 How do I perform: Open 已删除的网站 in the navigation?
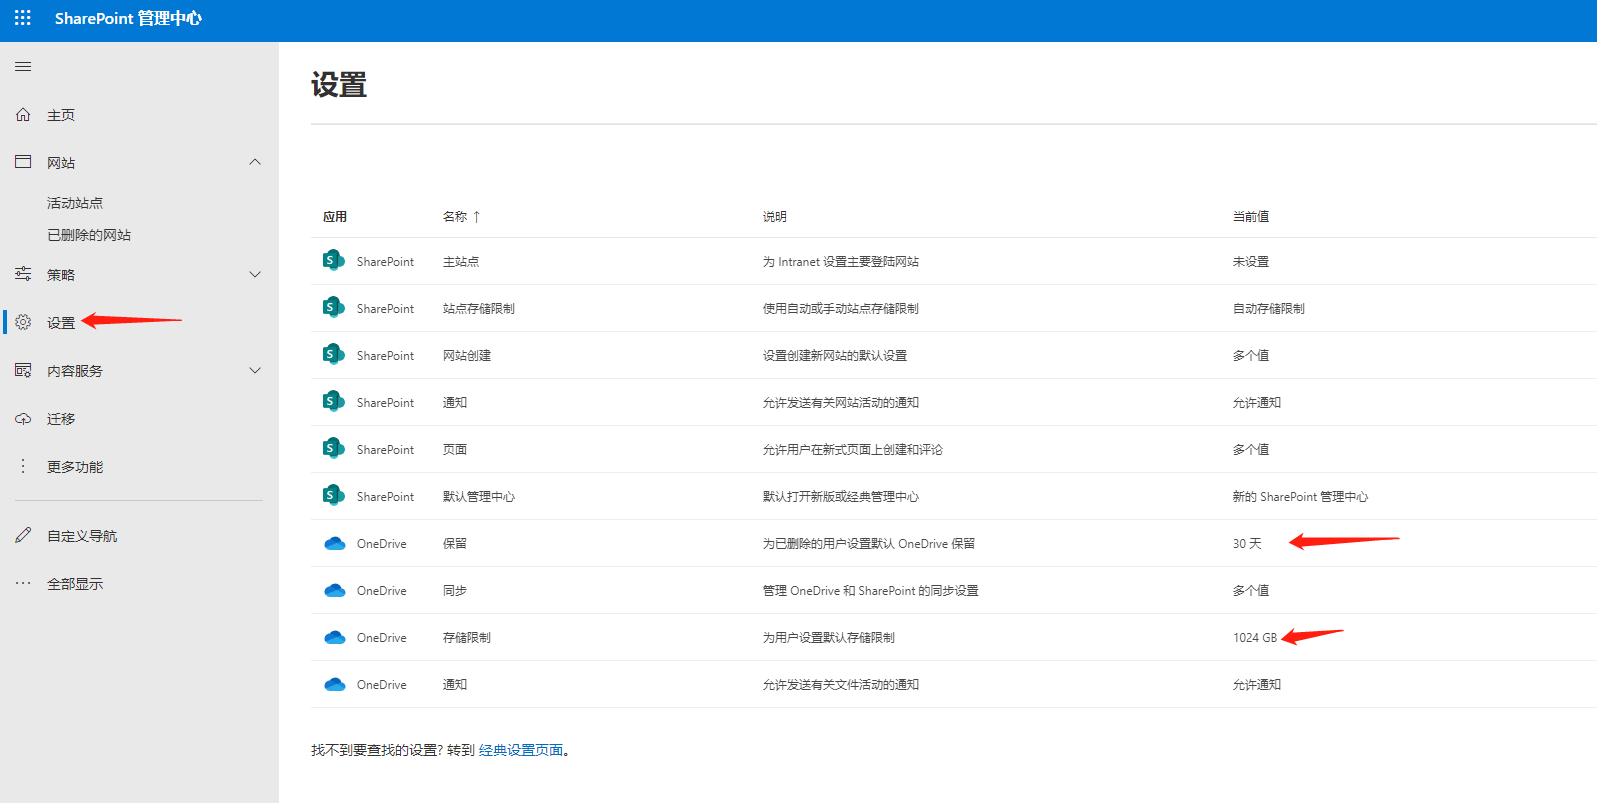(89, 235)
